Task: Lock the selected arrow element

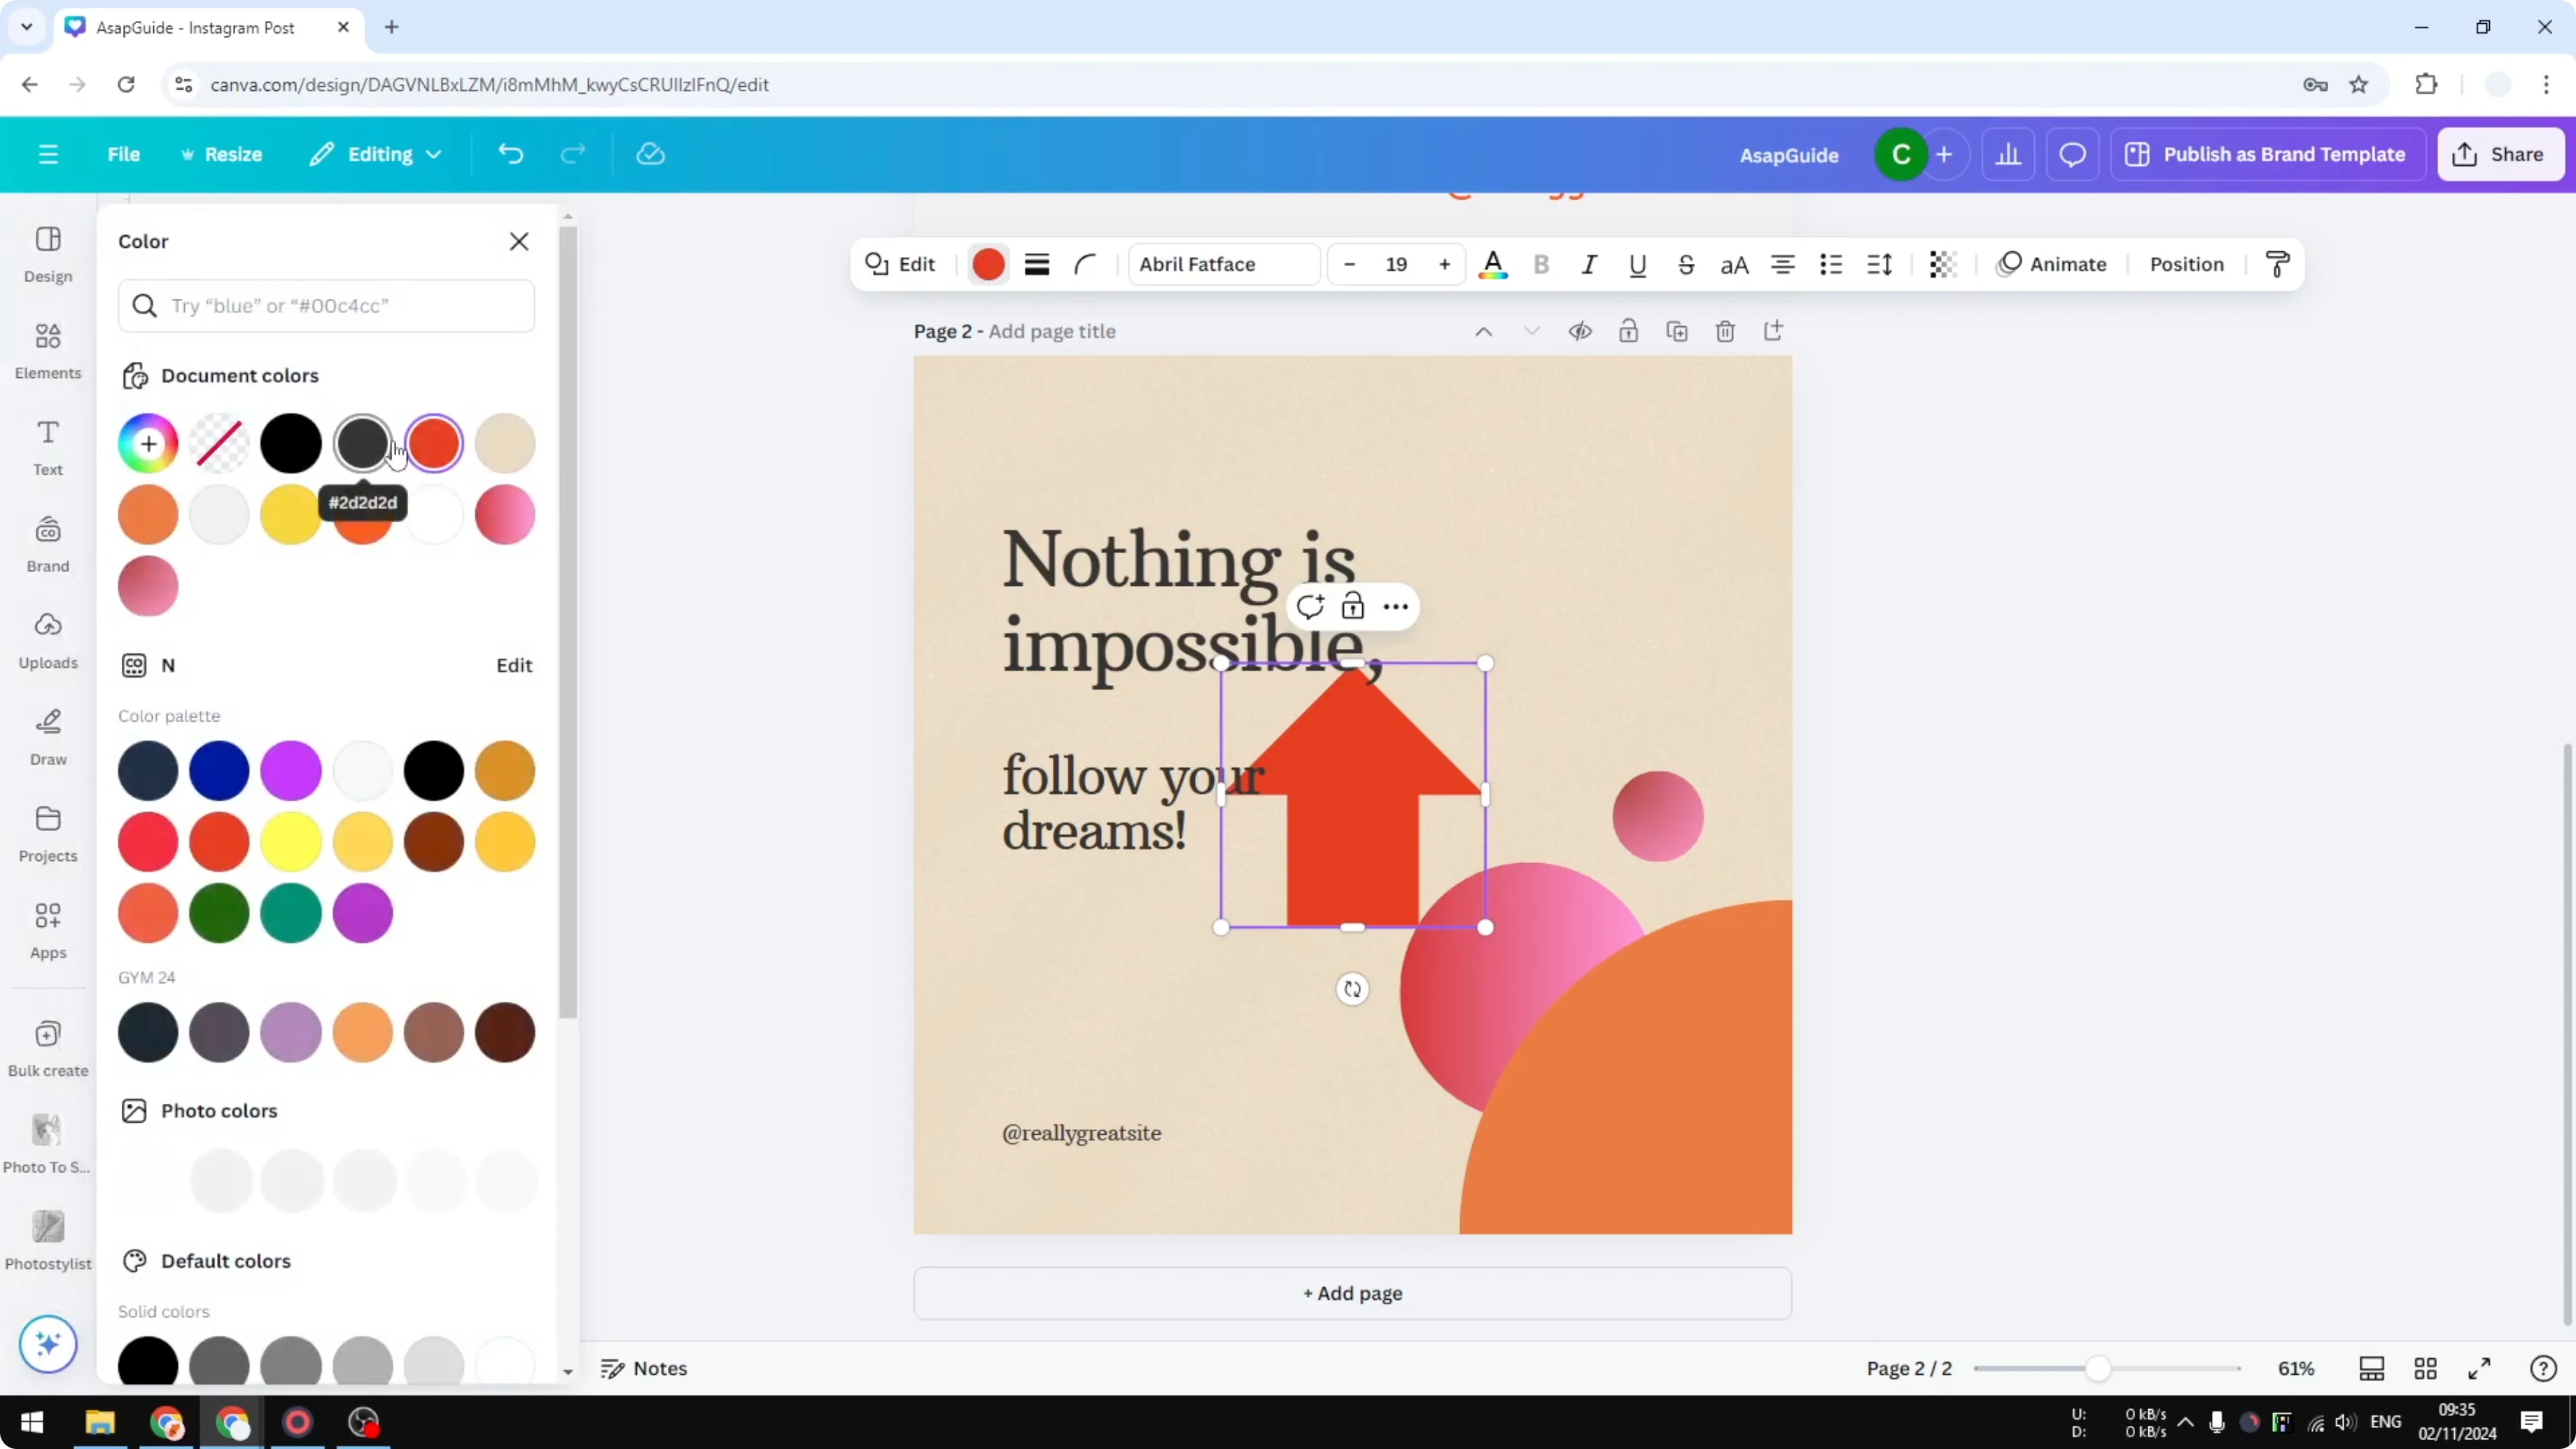Action: pyautogui.click(x=1353, y=606)
